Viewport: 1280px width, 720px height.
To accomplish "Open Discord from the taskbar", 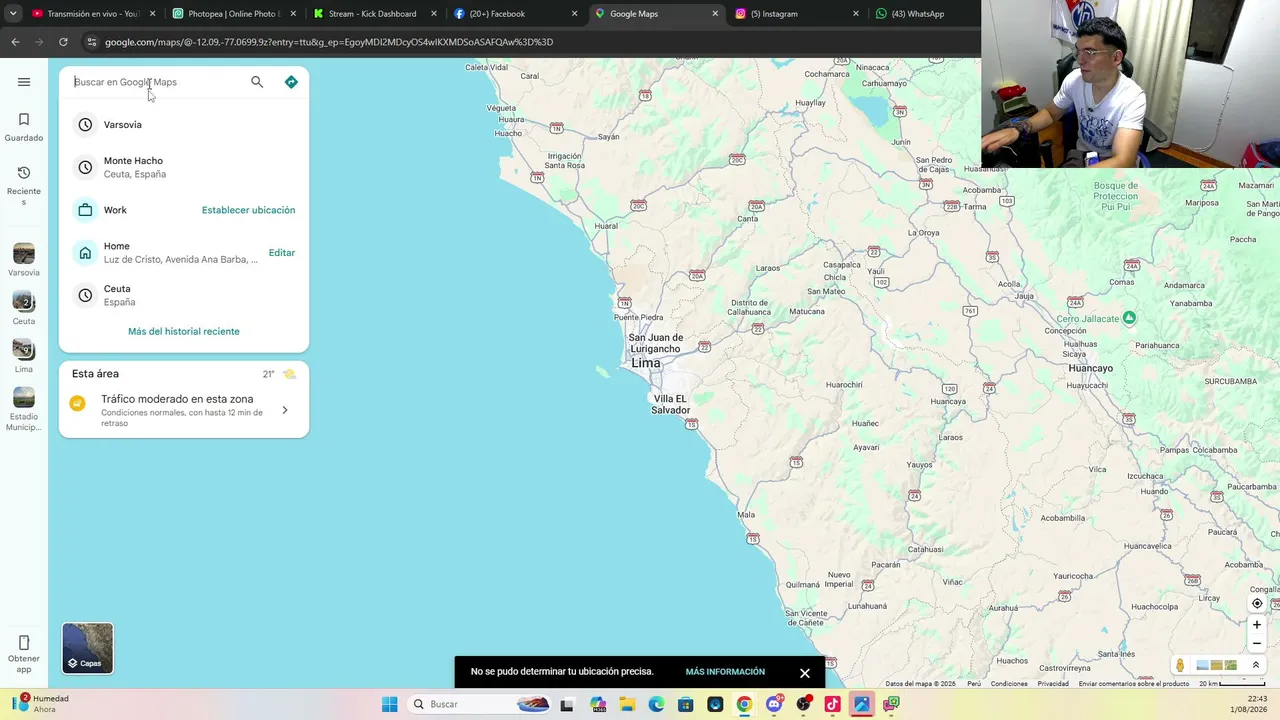I will (773, 704).
